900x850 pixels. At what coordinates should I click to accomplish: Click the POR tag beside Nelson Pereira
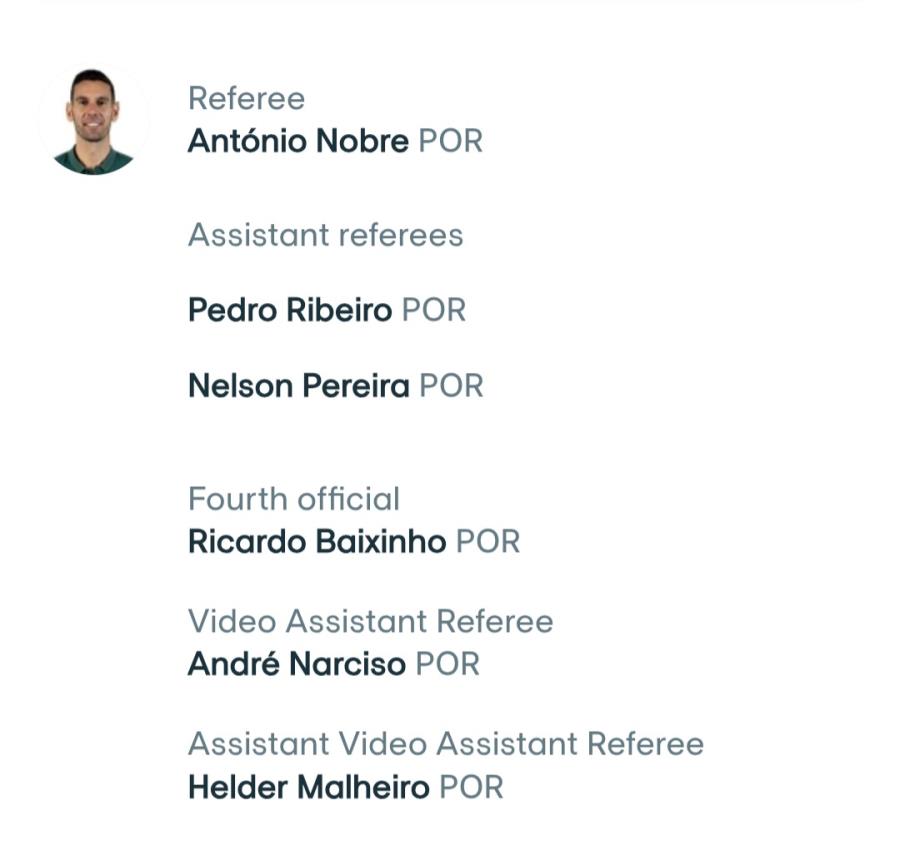coord(451,385)
